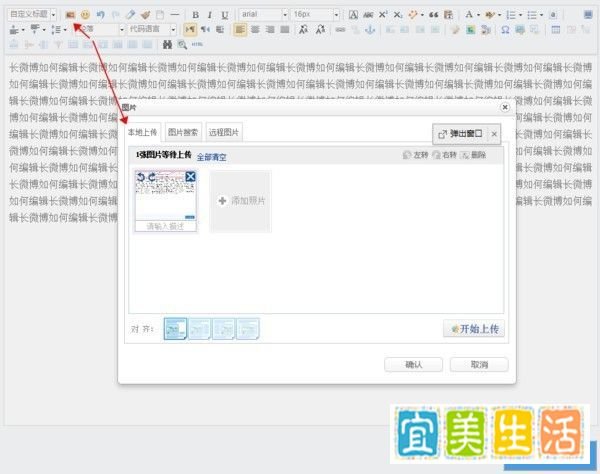600x474 pixels.
Task: Insert an unordered list
Action: tap(532, 15)
